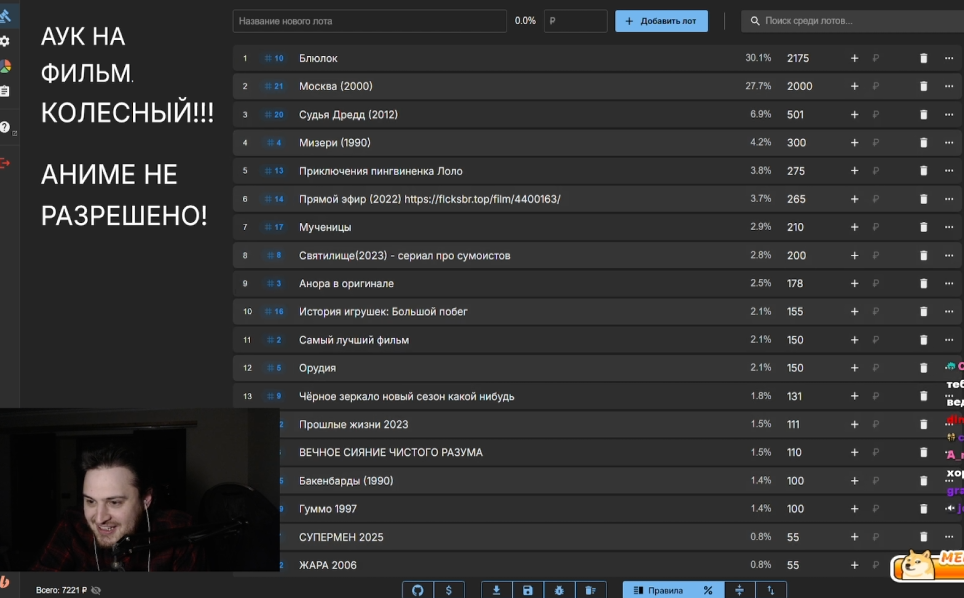This screenshot has height=598, width=964.
Task: Open the auction gavel page in sidebar
Action: (x=5, y=16)
